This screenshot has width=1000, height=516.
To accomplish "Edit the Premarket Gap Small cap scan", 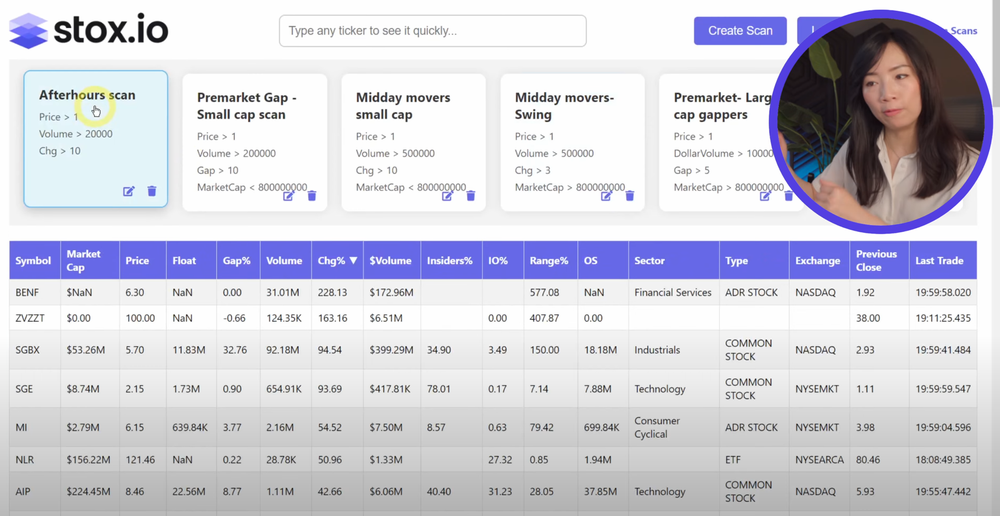I will pyautogui.click(x=288, y=196).
